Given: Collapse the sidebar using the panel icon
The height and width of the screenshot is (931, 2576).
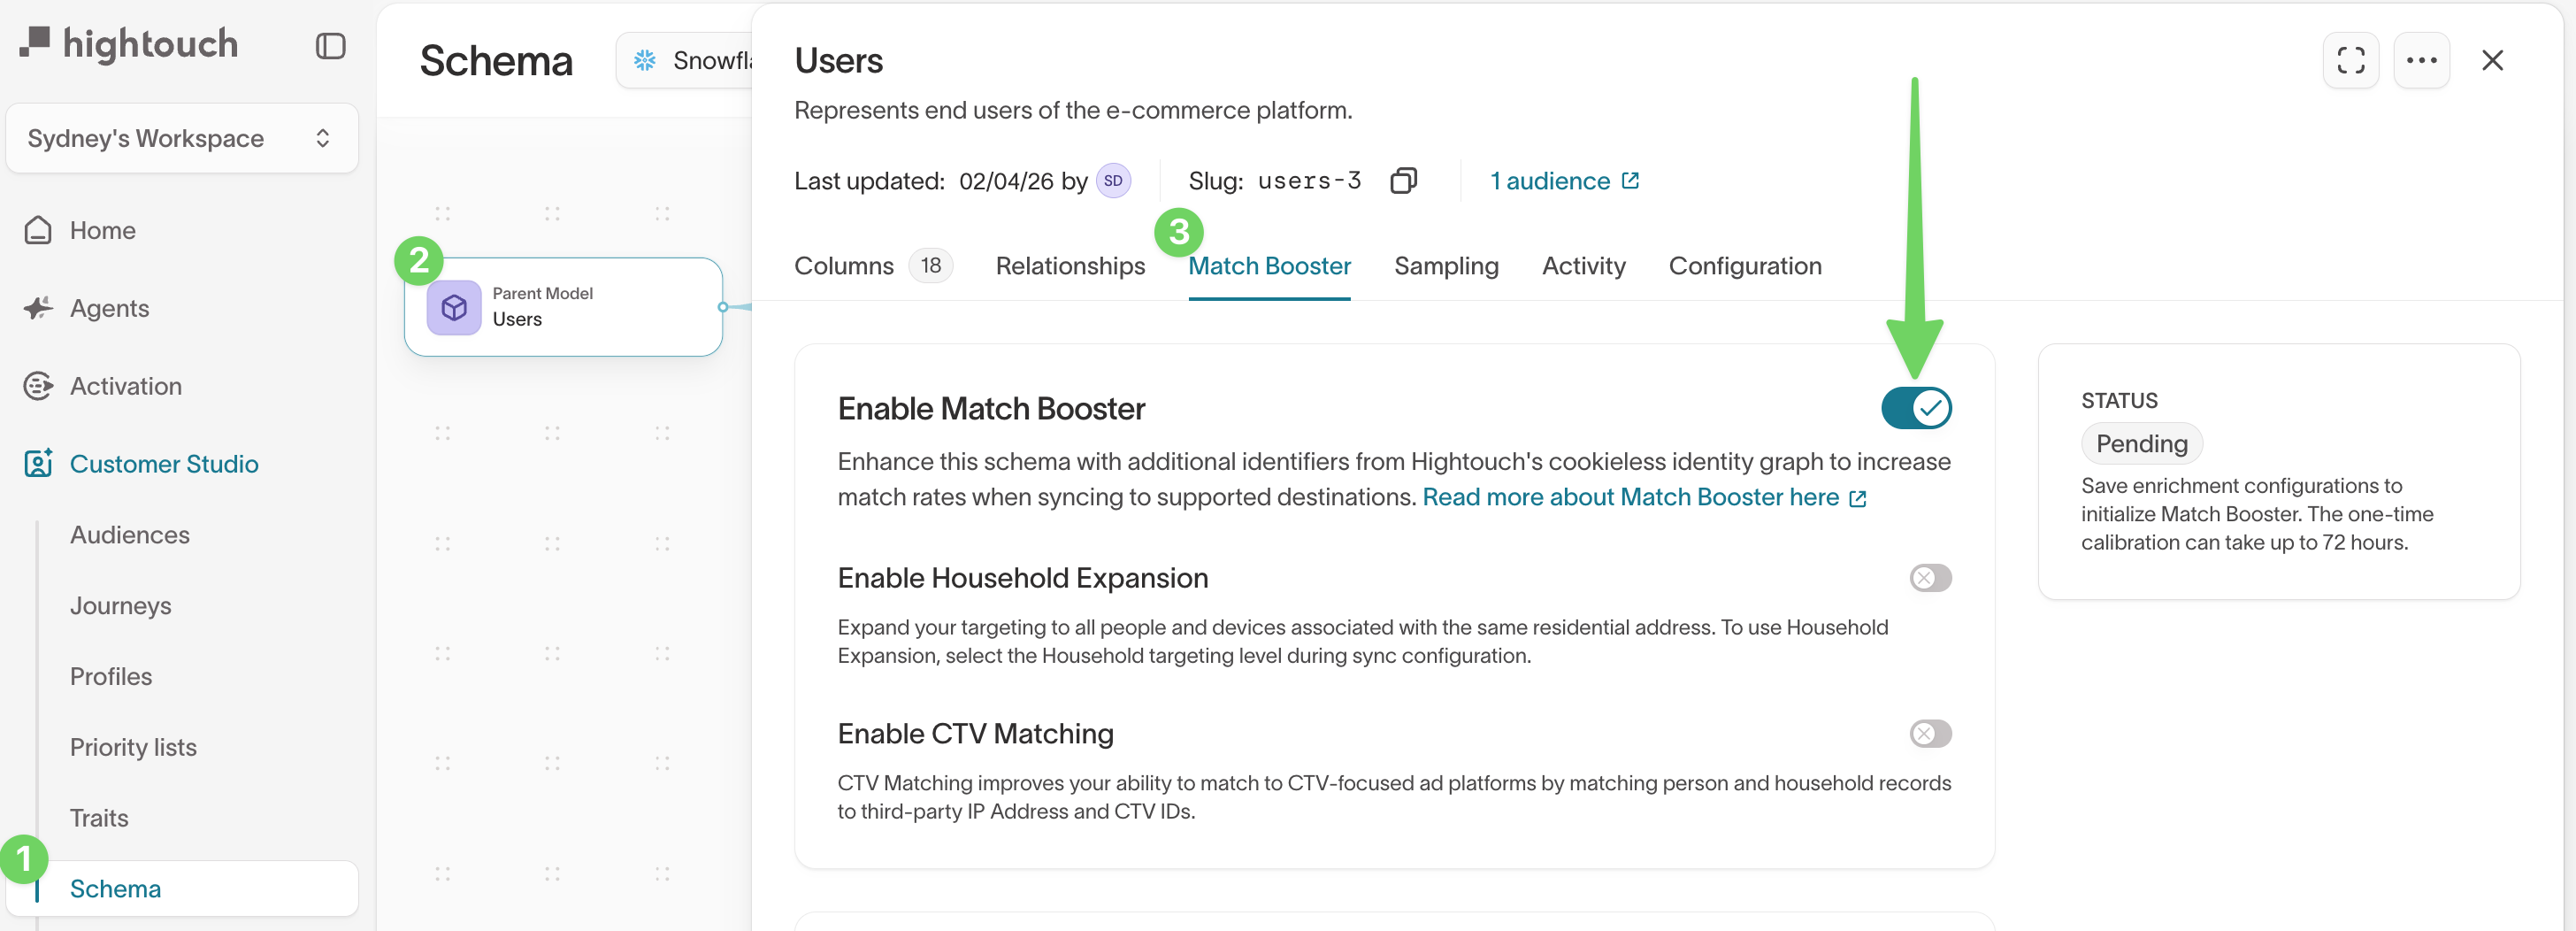Looking at the screenshot, I should 330,46.
